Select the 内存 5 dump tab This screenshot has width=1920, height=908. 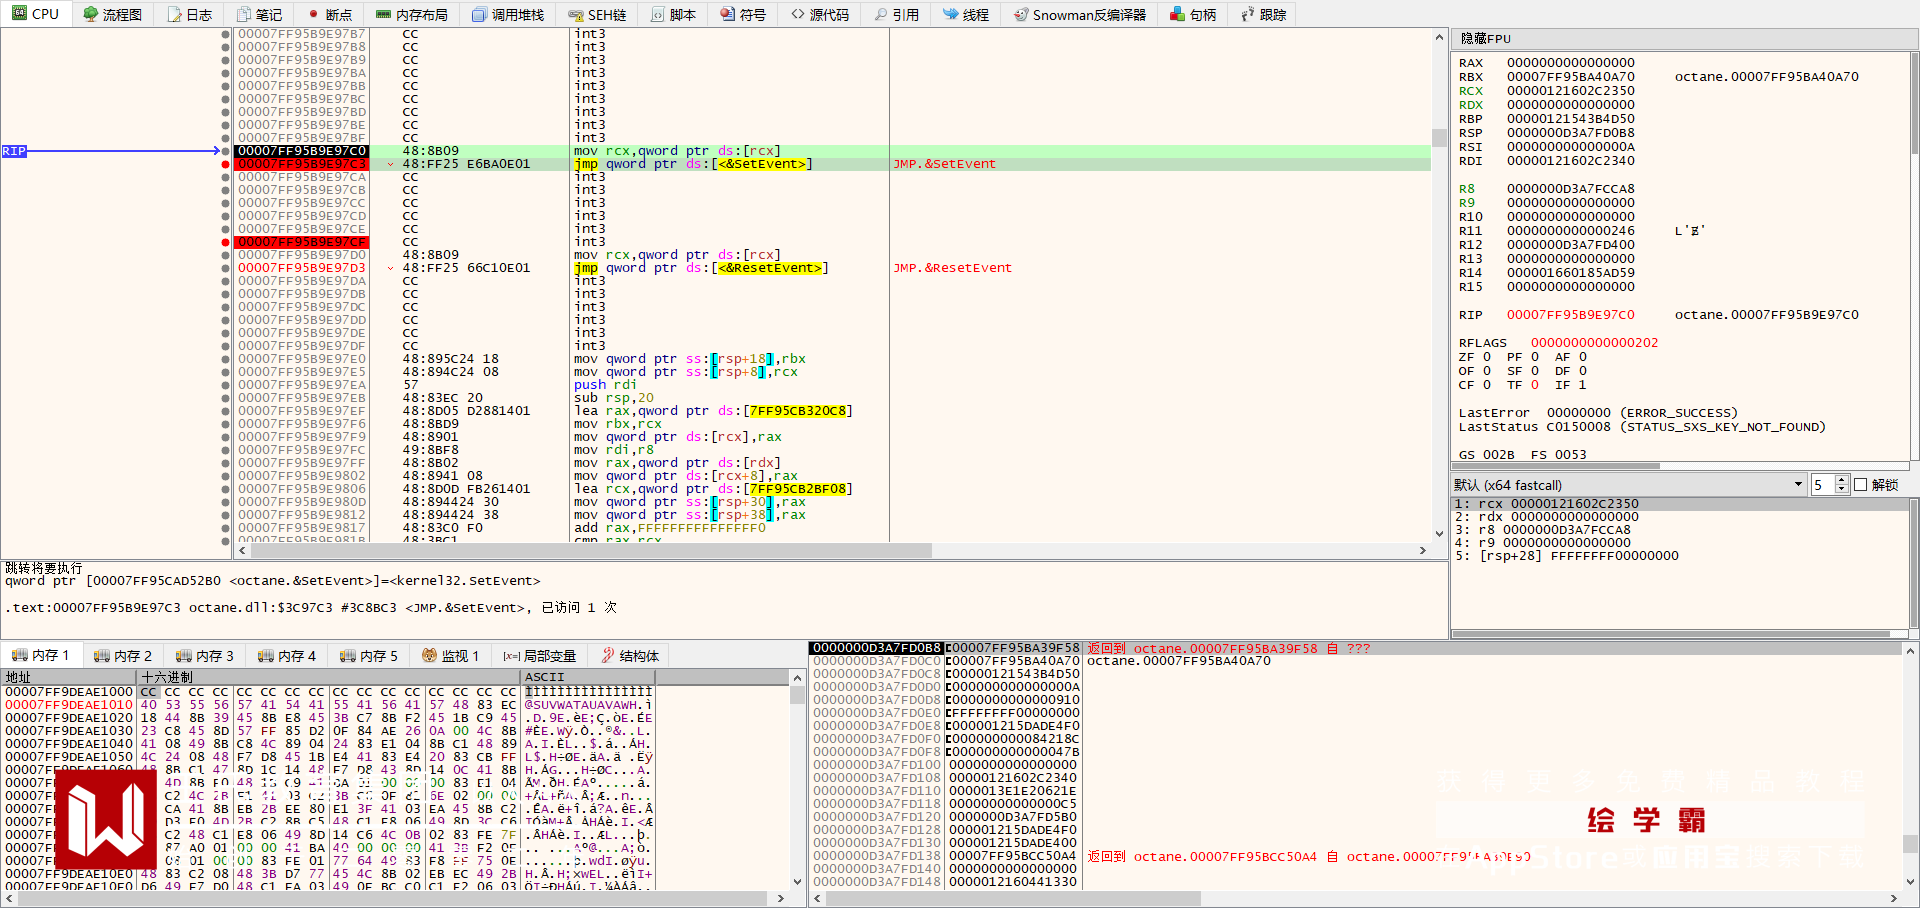[x=369, y=656]
